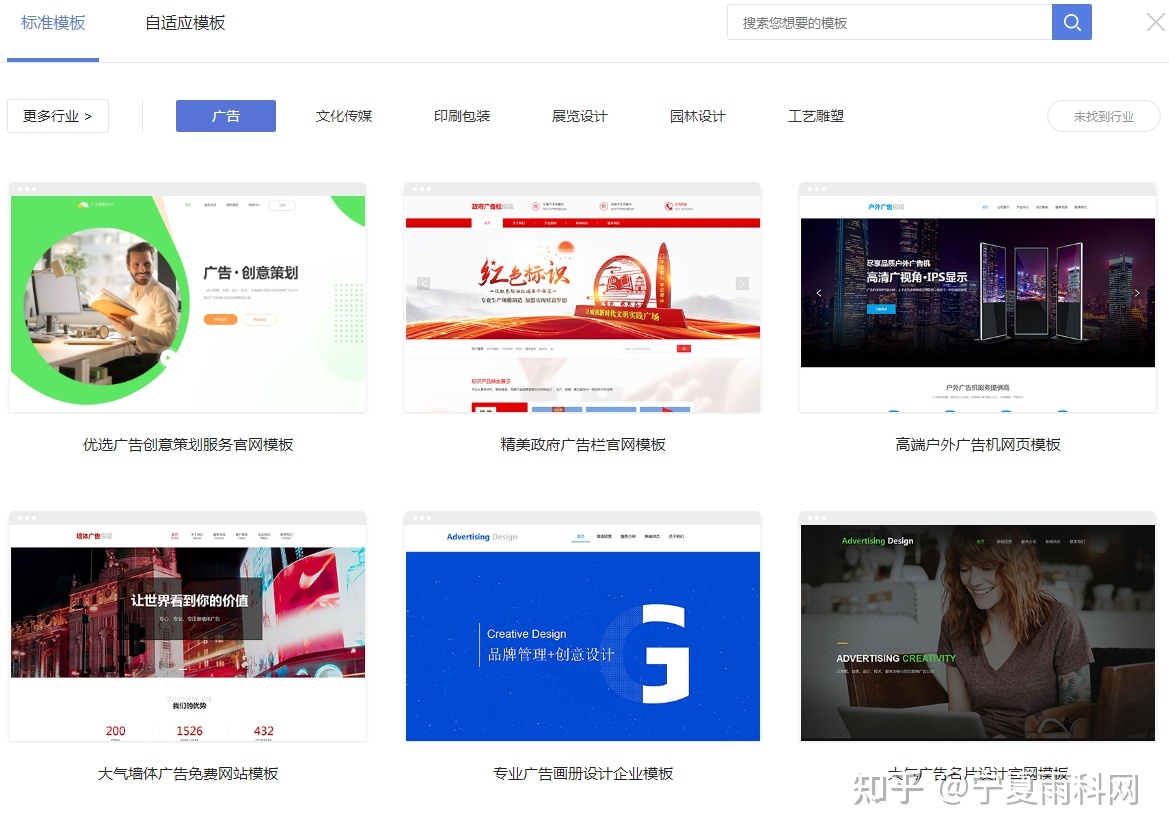1169x836 pixels.
Task: Click the right arrow on the government billboard template preview
Action: [742, 283]
